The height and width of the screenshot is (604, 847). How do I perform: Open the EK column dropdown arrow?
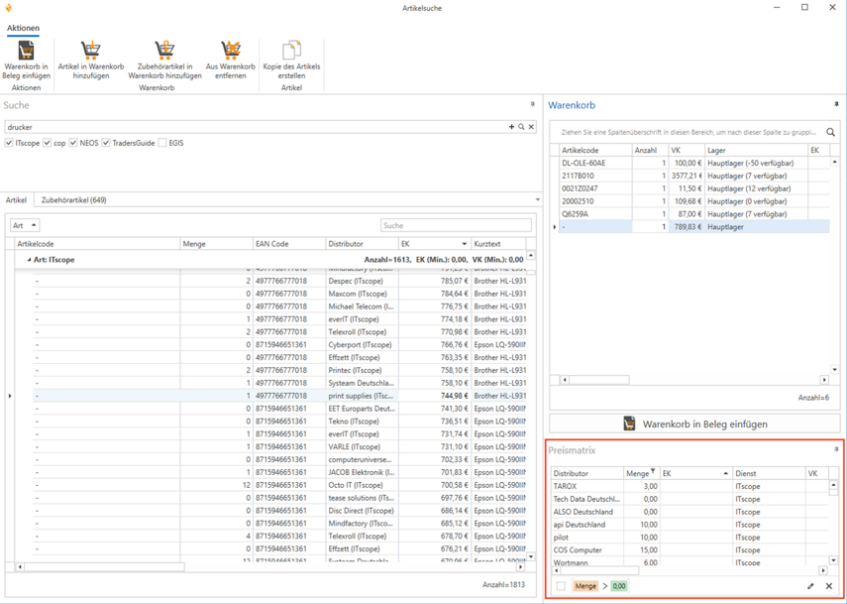(464, 244)
